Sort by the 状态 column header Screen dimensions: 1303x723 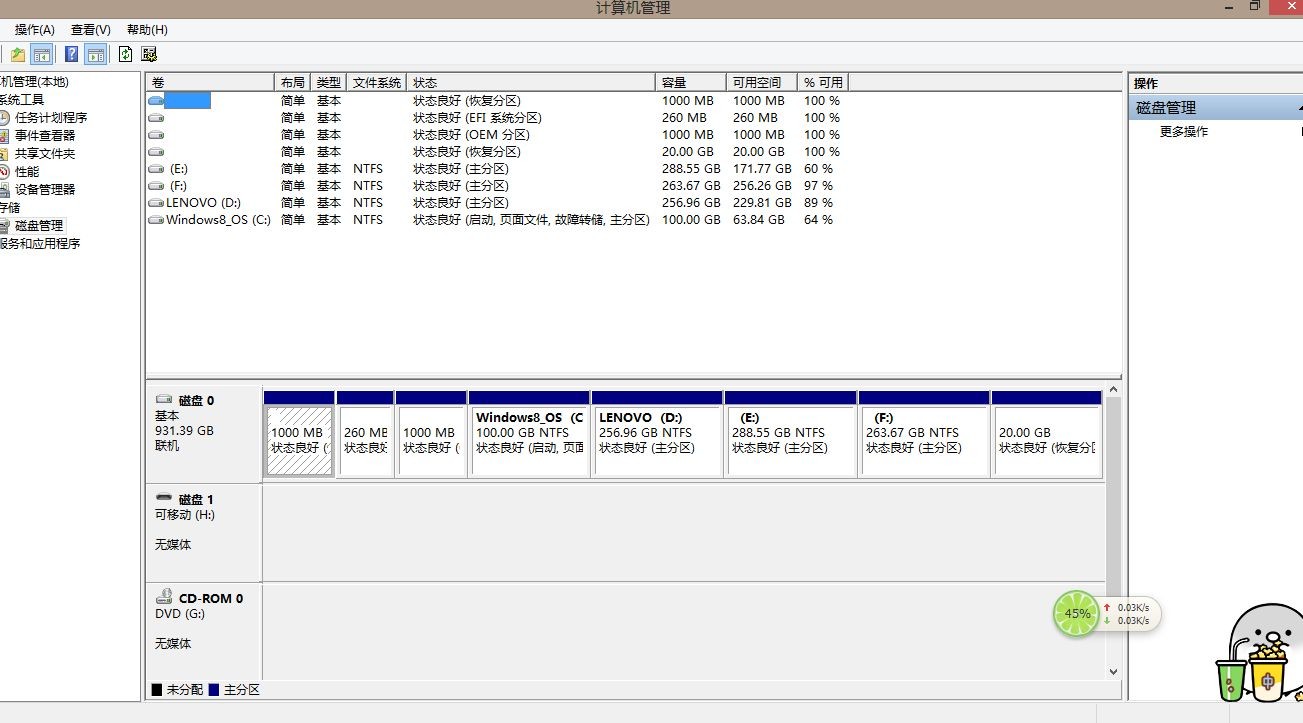coord(531,82)
